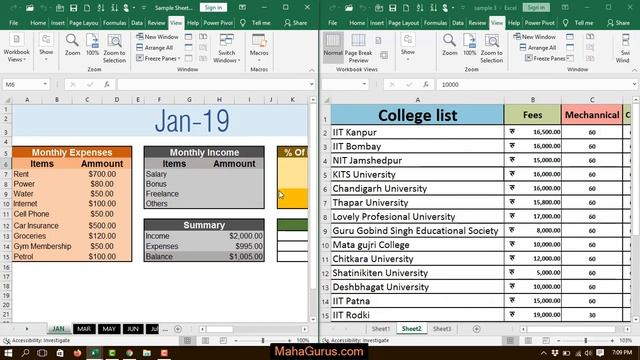
Task: Click formula bar showing 10000 in right window
Action: pos(535,84)
